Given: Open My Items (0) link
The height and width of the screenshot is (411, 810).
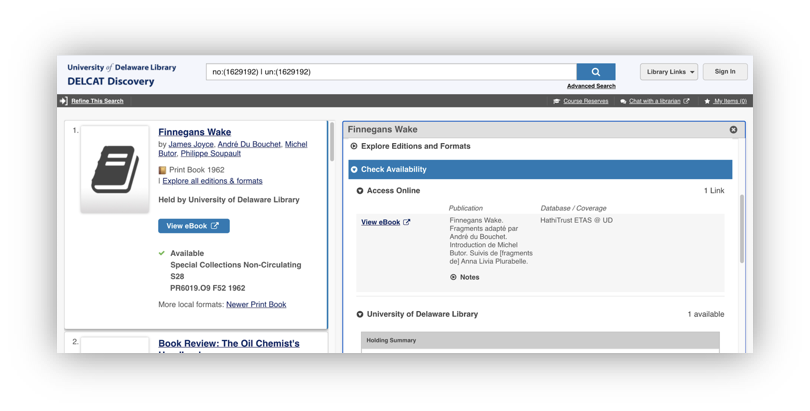Looking at the screenshot, I should click(x=730, y=101).
